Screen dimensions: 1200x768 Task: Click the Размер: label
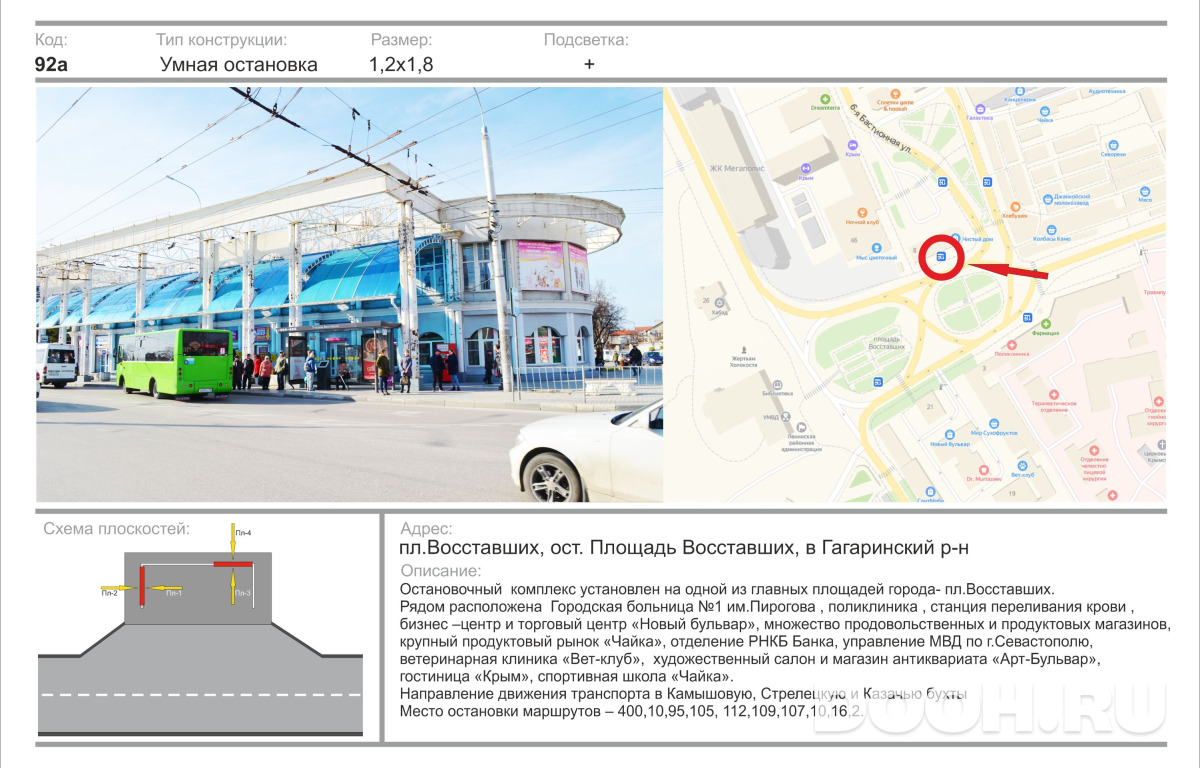point(402,40)
